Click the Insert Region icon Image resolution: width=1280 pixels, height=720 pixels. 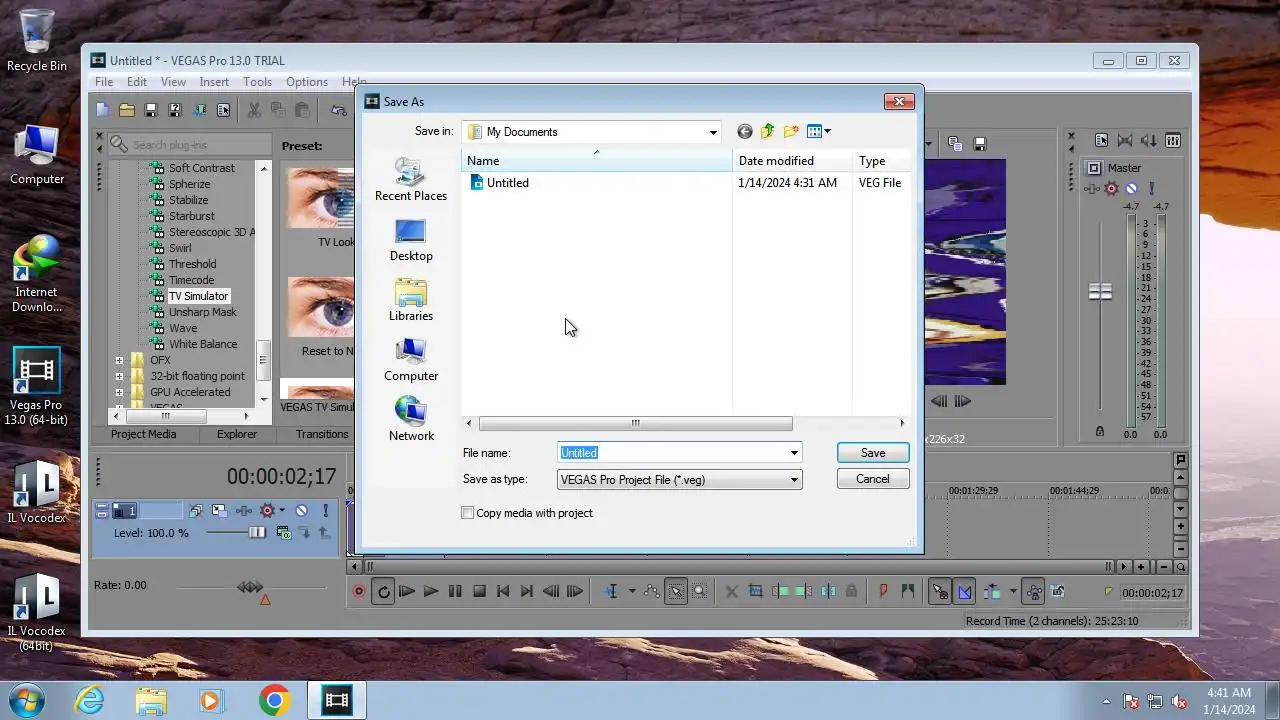coord(908,592)
